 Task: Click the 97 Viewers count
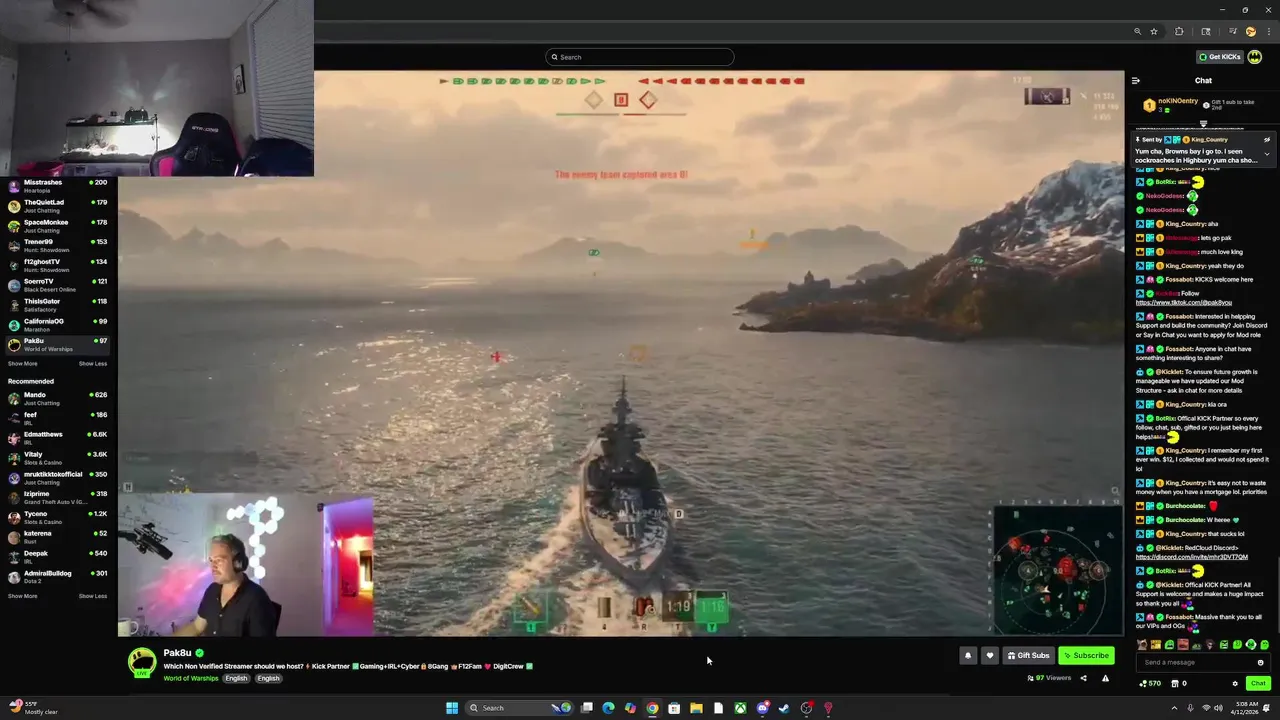[x=1049, y=678]
